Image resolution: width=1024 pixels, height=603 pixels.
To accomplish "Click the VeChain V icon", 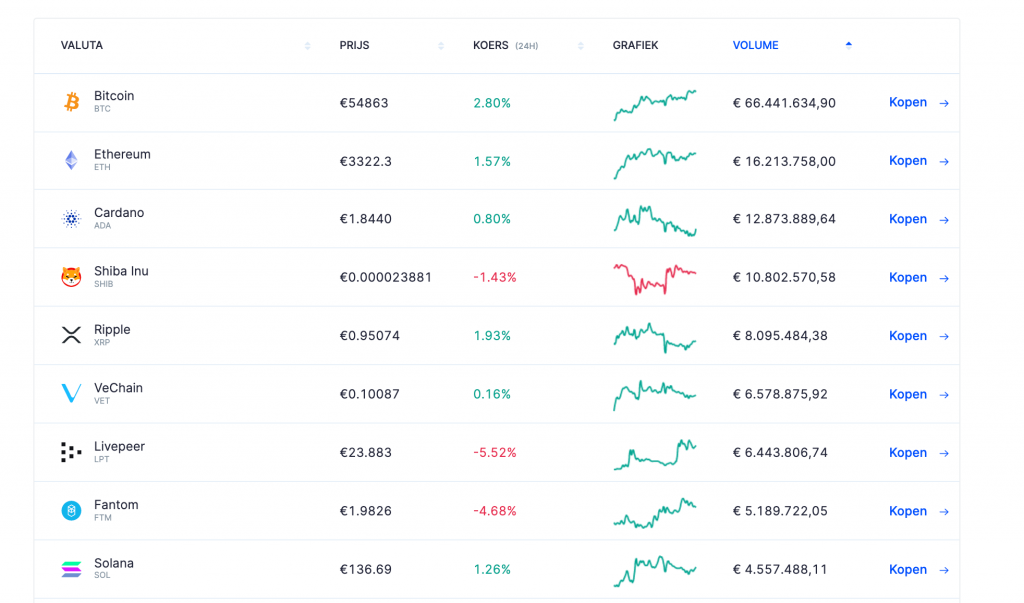I will [x=71, y=393].
